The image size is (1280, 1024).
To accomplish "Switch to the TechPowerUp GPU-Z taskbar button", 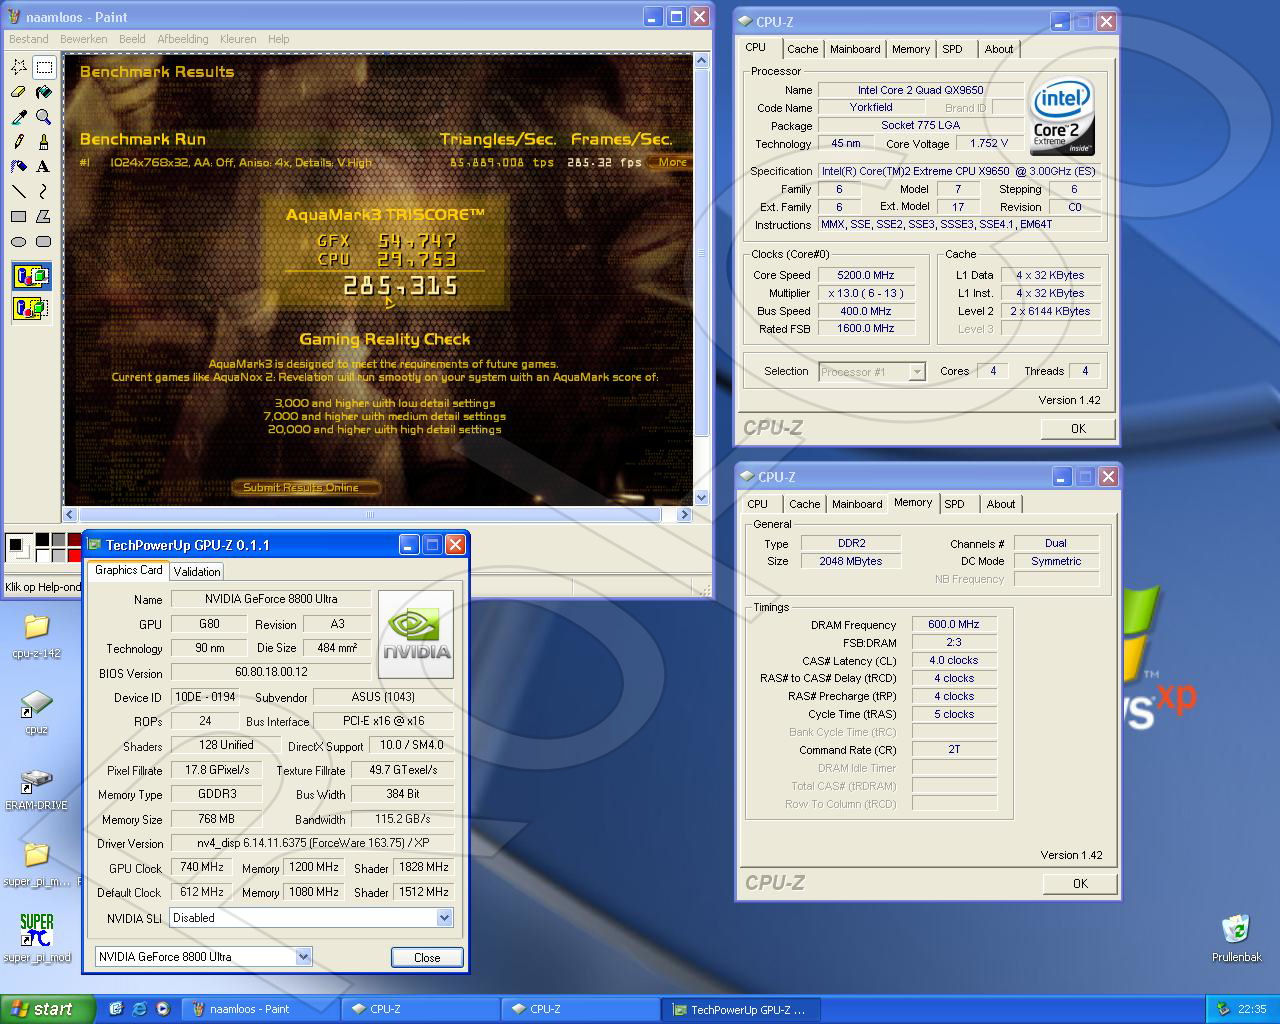I will coord(743,1009).
